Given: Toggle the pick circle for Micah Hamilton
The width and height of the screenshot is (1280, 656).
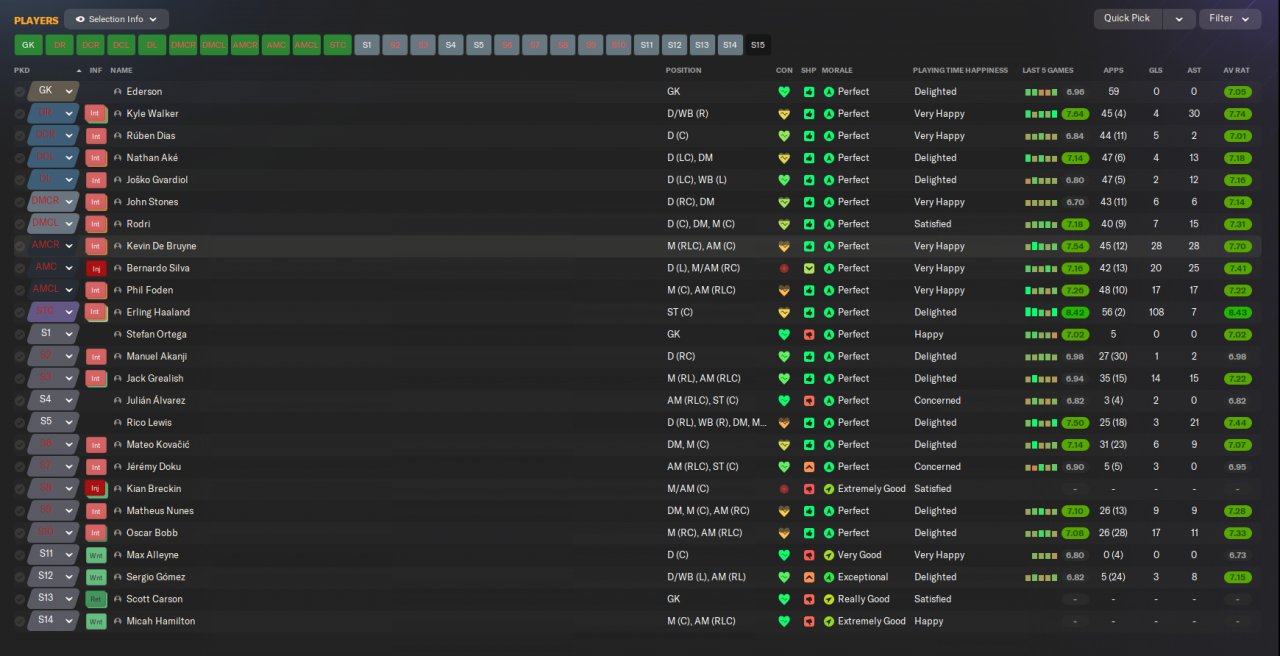Looking at the screenshot, I should 20,621.
